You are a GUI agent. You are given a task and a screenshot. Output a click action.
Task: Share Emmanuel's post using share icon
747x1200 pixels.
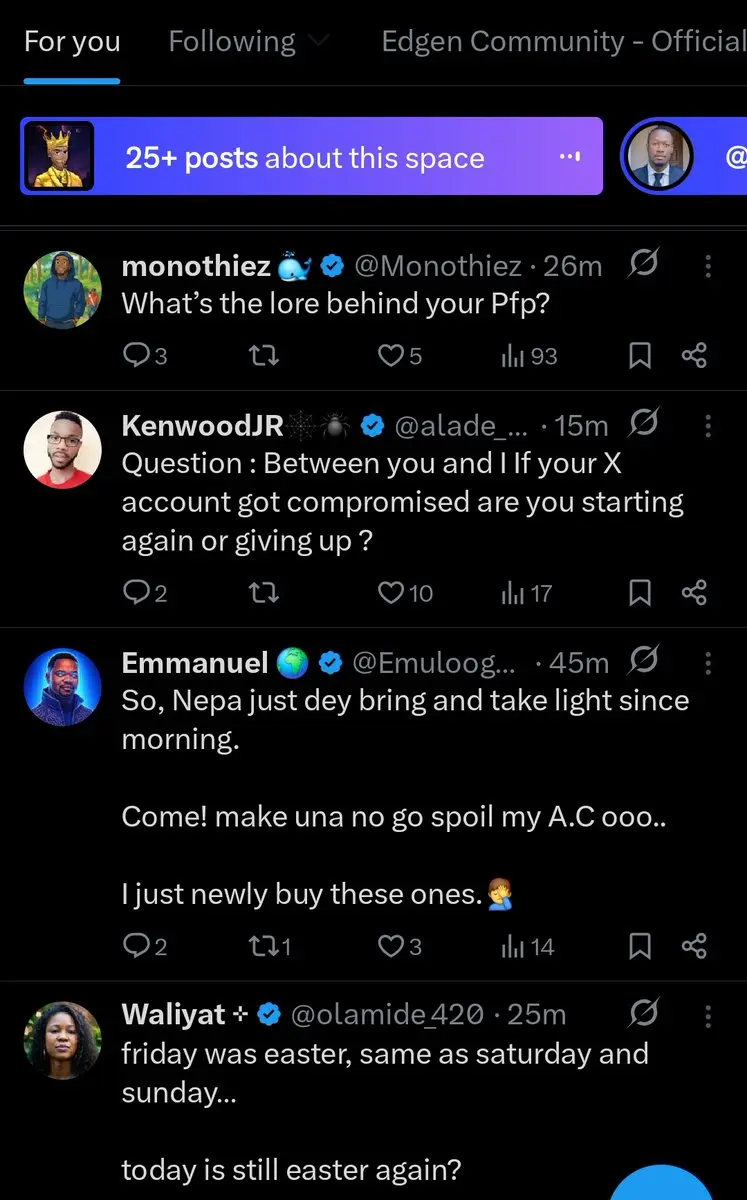click(x=694, y=946)
